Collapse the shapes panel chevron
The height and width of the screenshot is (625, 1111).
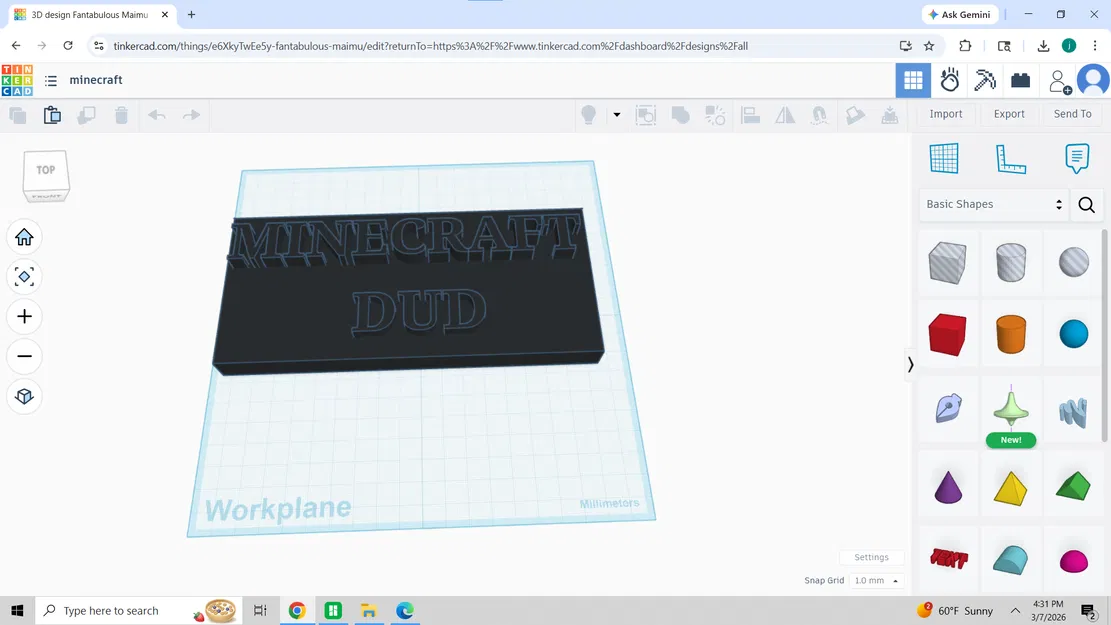[910, 364]
